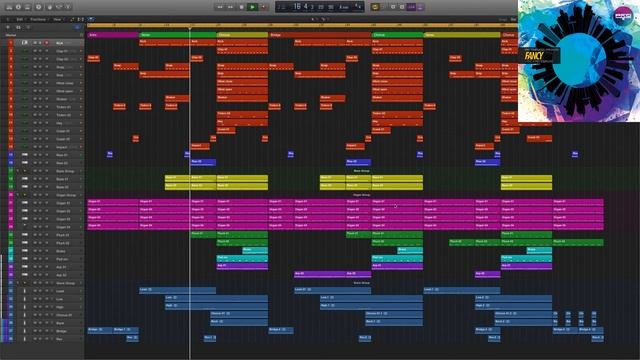Open the Inspector panel icon
640x360 pixels.
coord(18,7)
